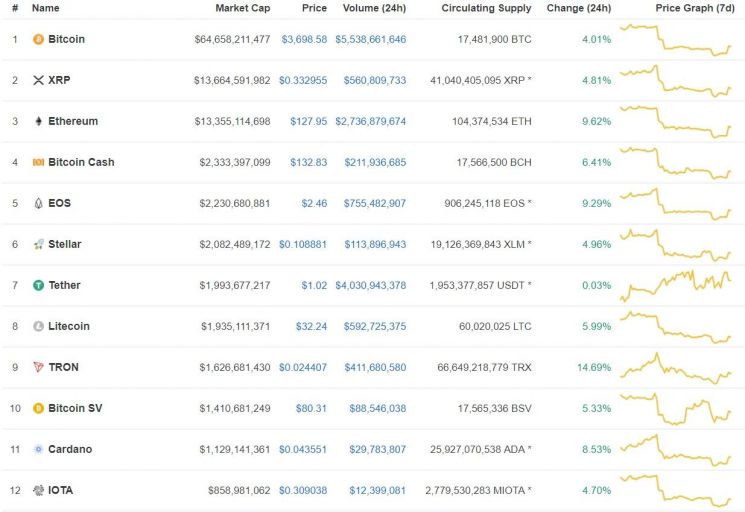Click the Cardano logo icon
Viewport: 745px width, 512px height.
point(38,449)
